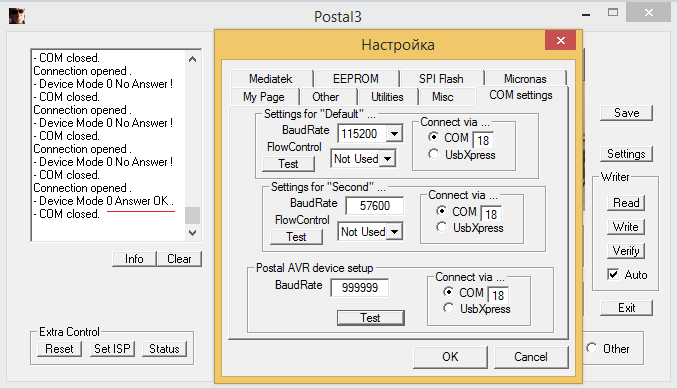
Task: Select the COM settings tab
Action: [521, 95]
